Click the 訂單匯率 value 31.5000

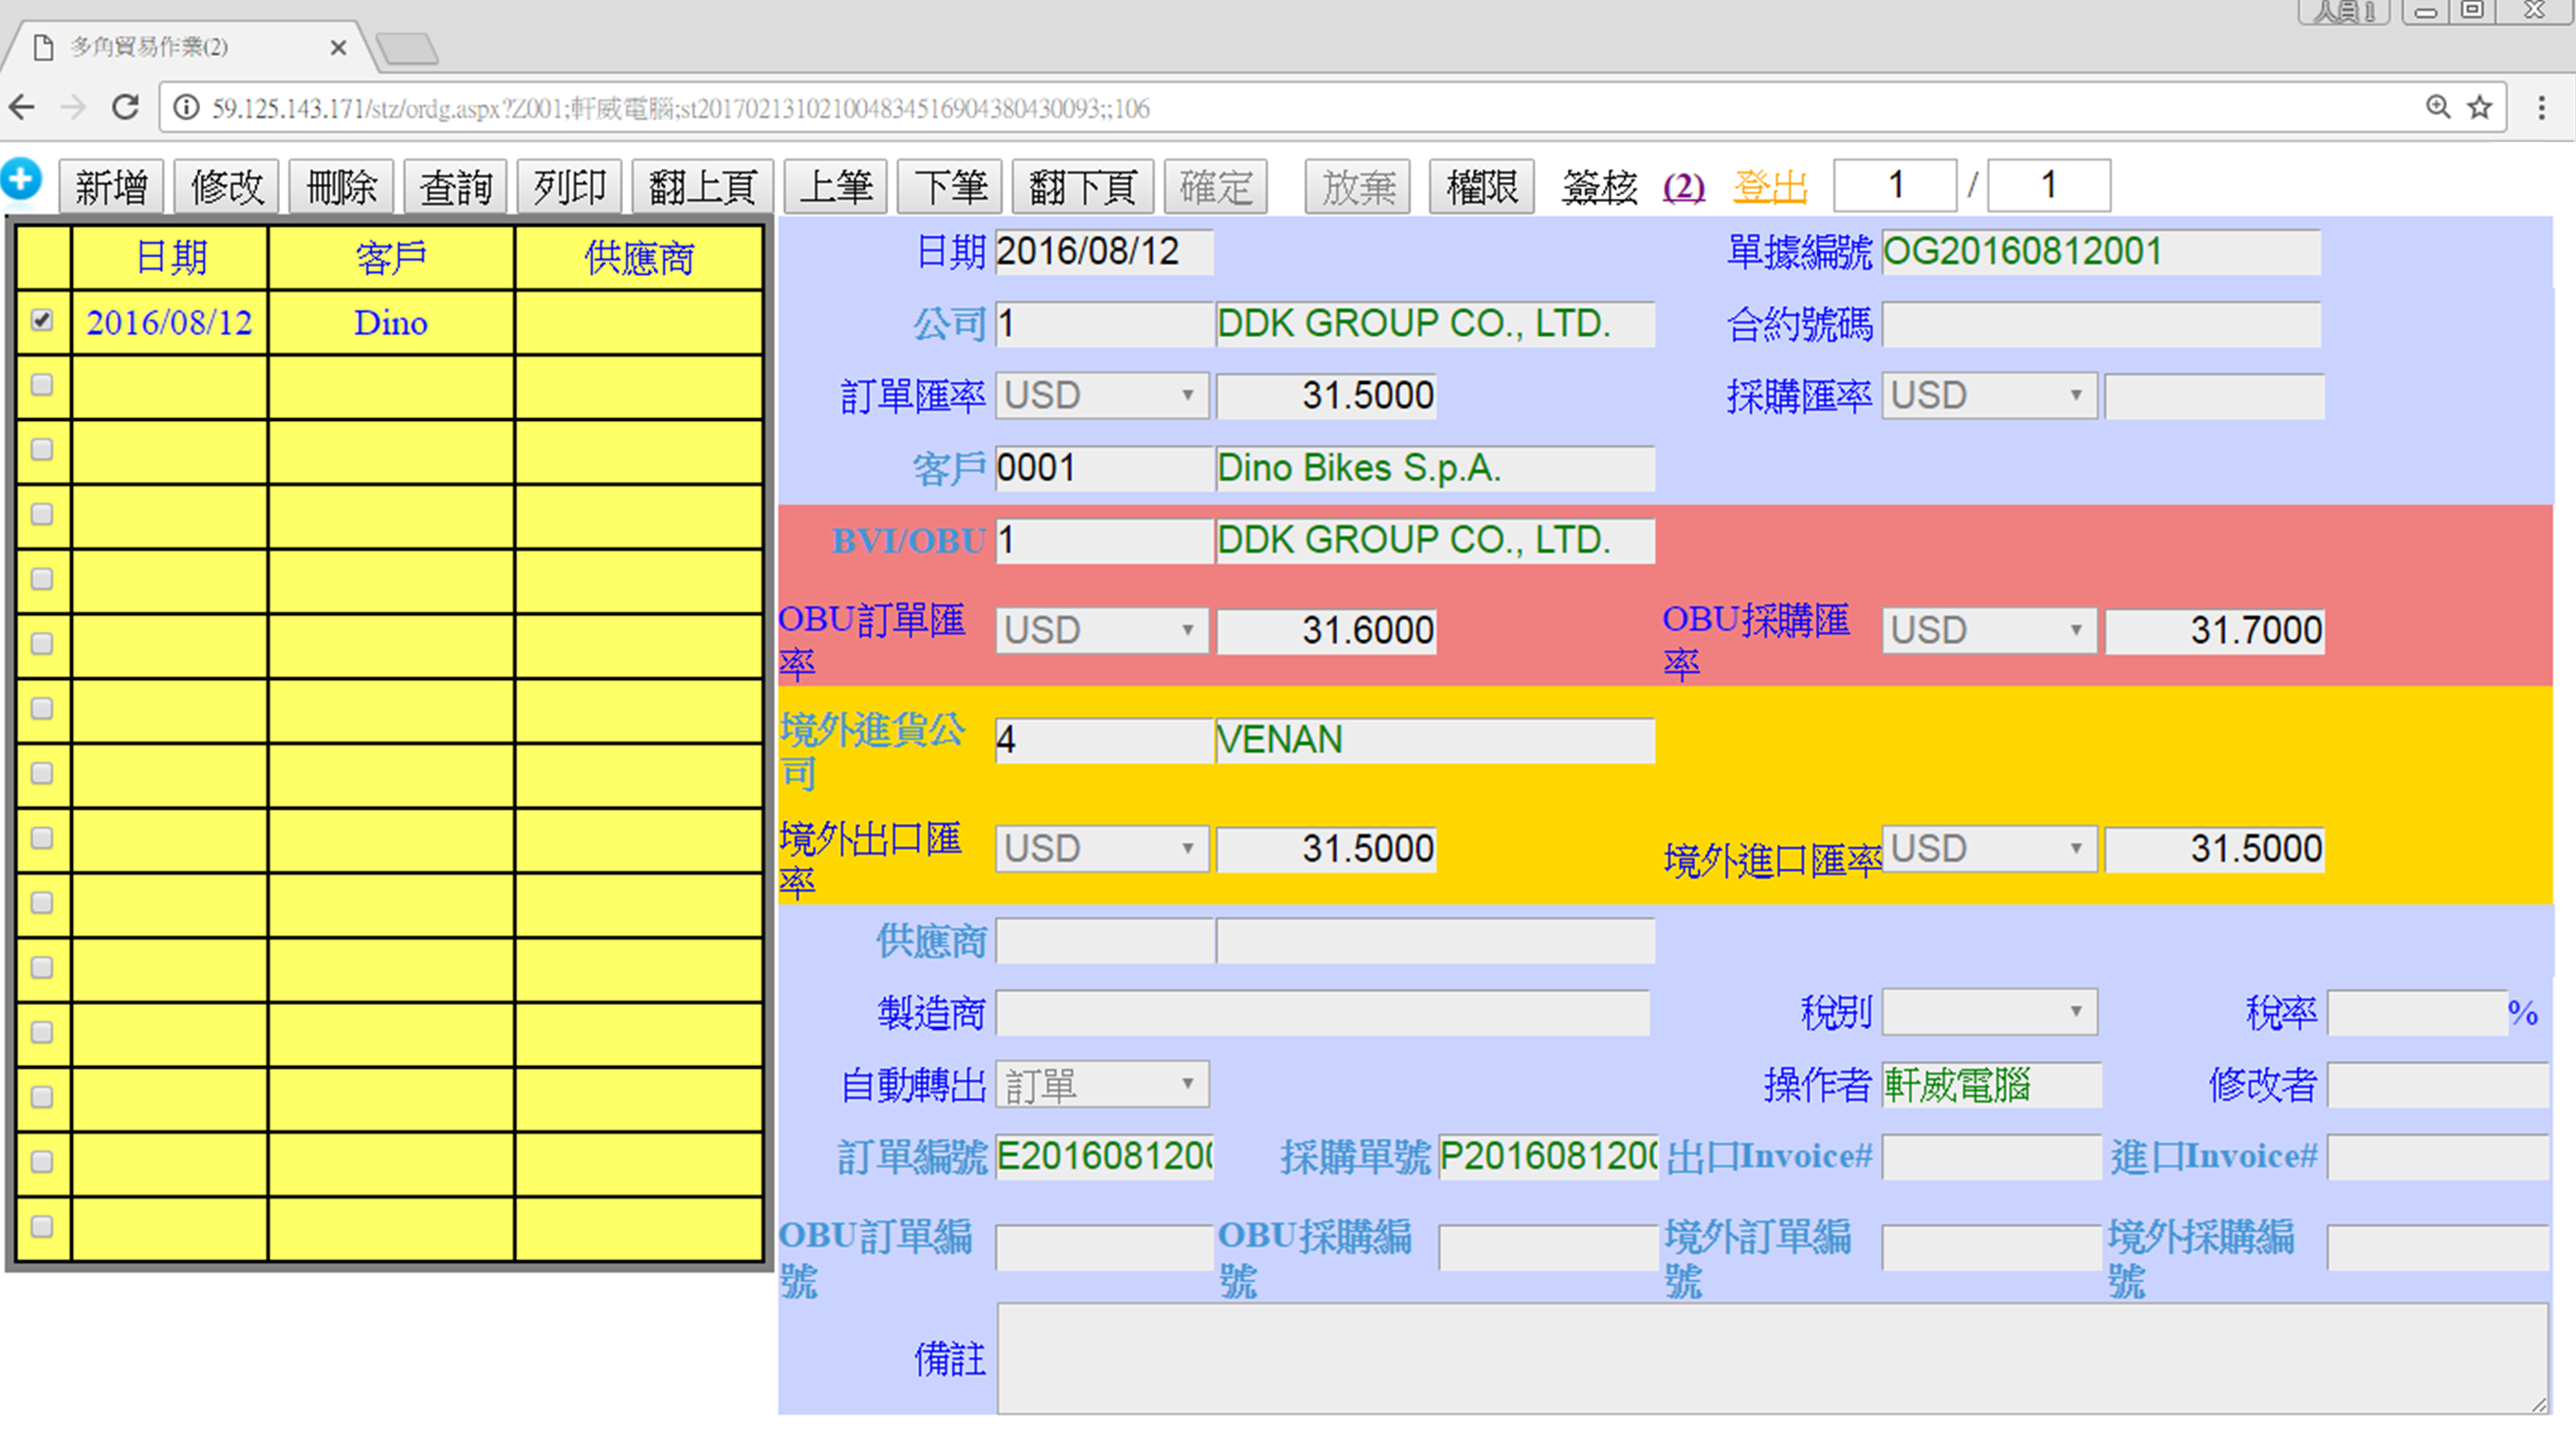pos(1326,396)
